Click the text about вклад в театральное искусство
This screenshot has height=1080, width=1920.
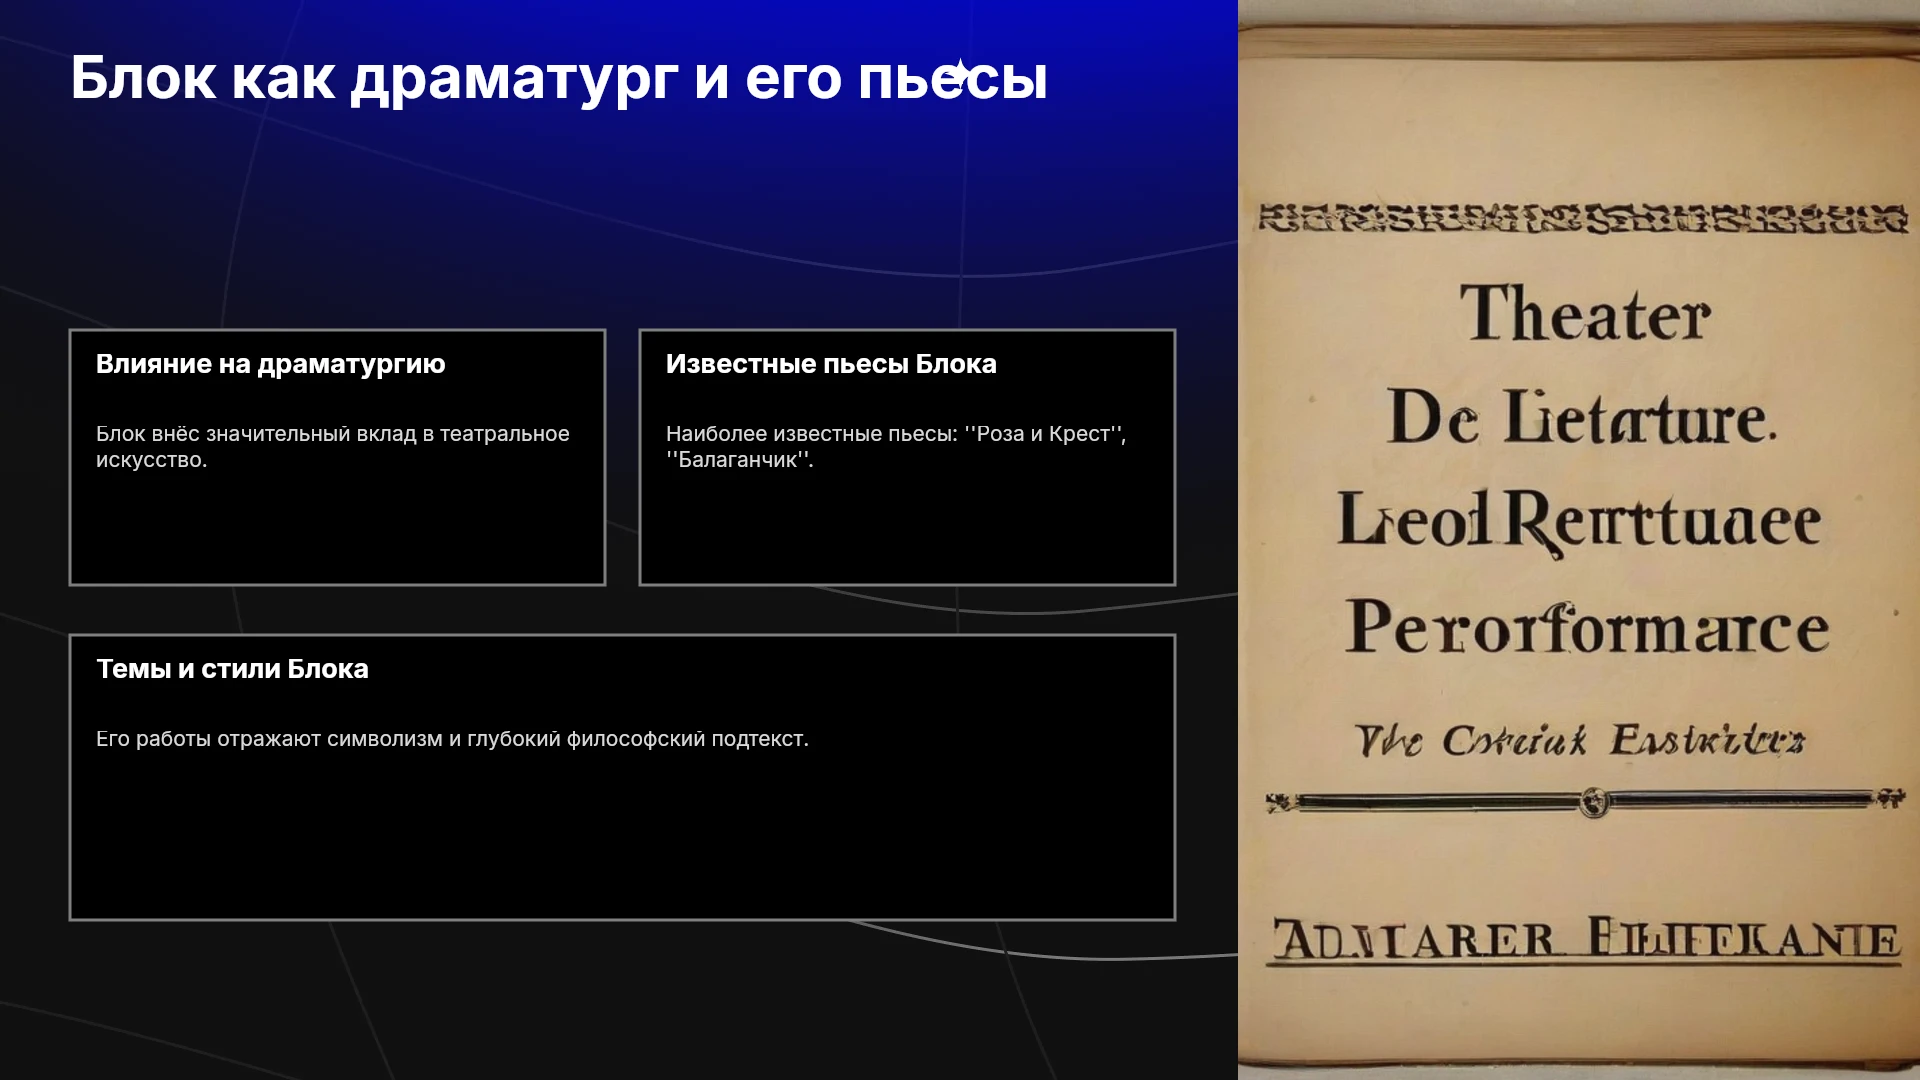tap(333, 447)
